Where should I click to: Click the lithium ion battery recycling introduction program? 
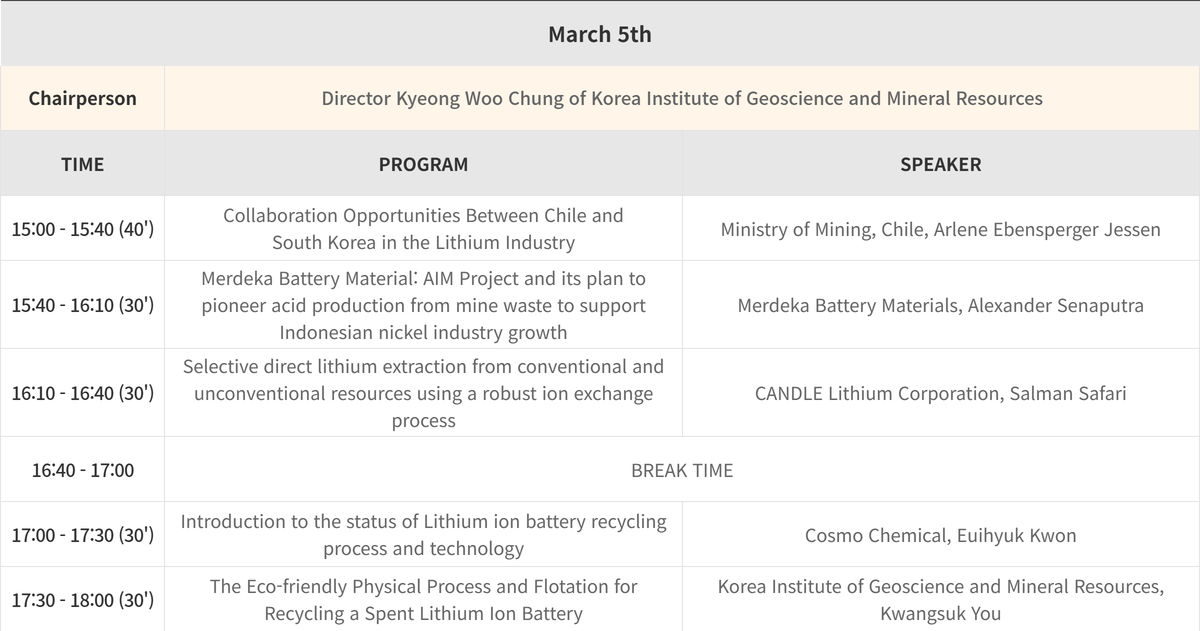coord(423,535)
